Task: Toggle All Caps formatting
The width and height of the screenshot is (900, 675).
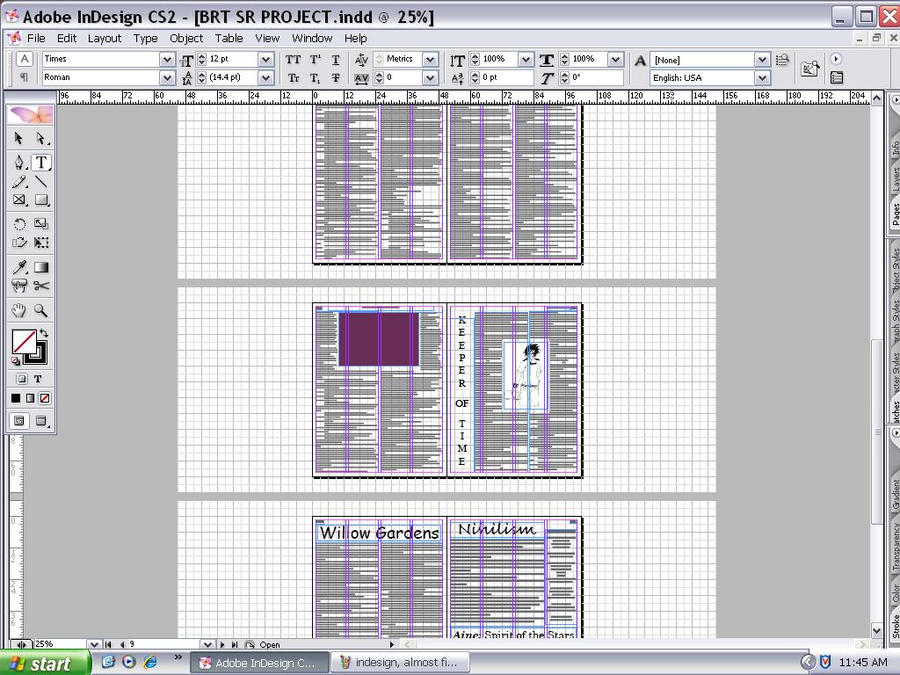Action: (293, 59)
